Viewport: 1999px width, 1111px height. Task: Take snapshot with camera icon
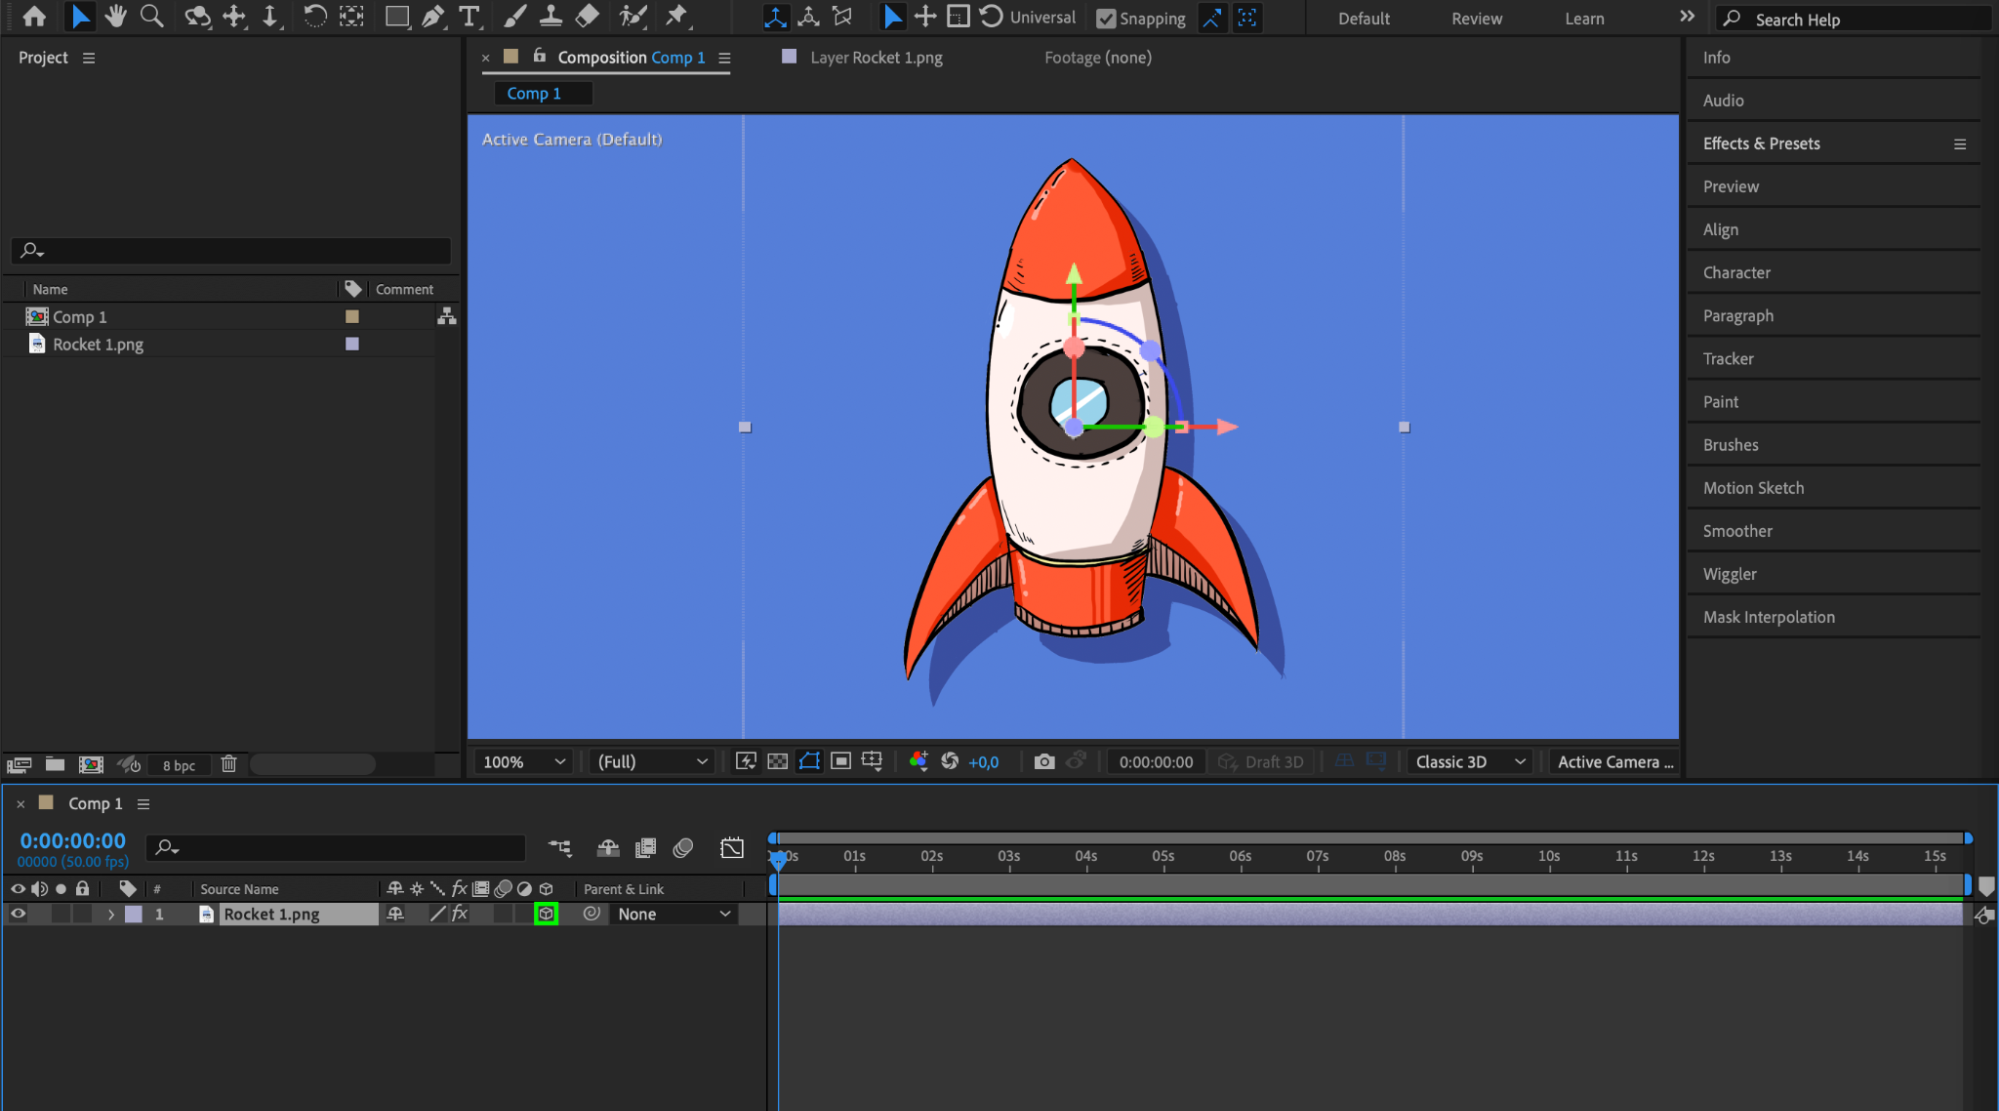(1044, 761)
